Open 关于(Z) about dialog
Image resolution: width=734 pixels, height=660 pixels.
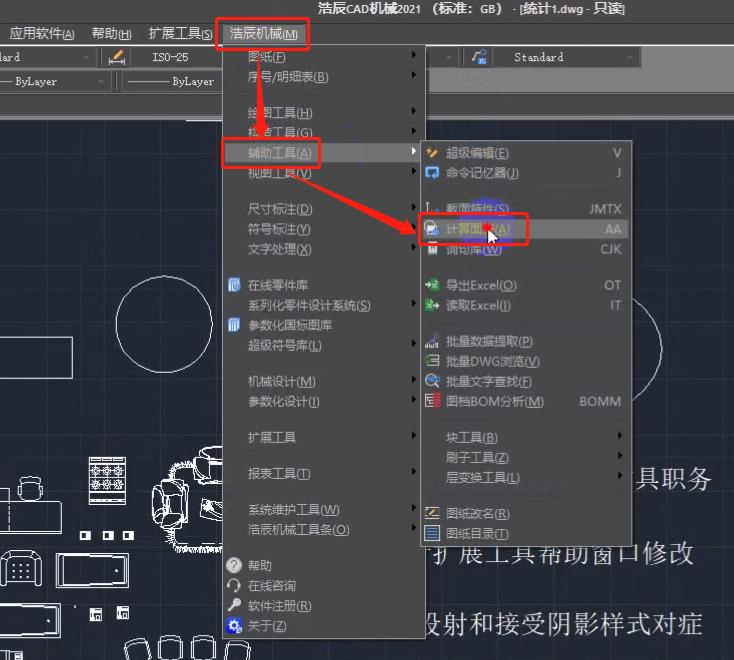323,626
